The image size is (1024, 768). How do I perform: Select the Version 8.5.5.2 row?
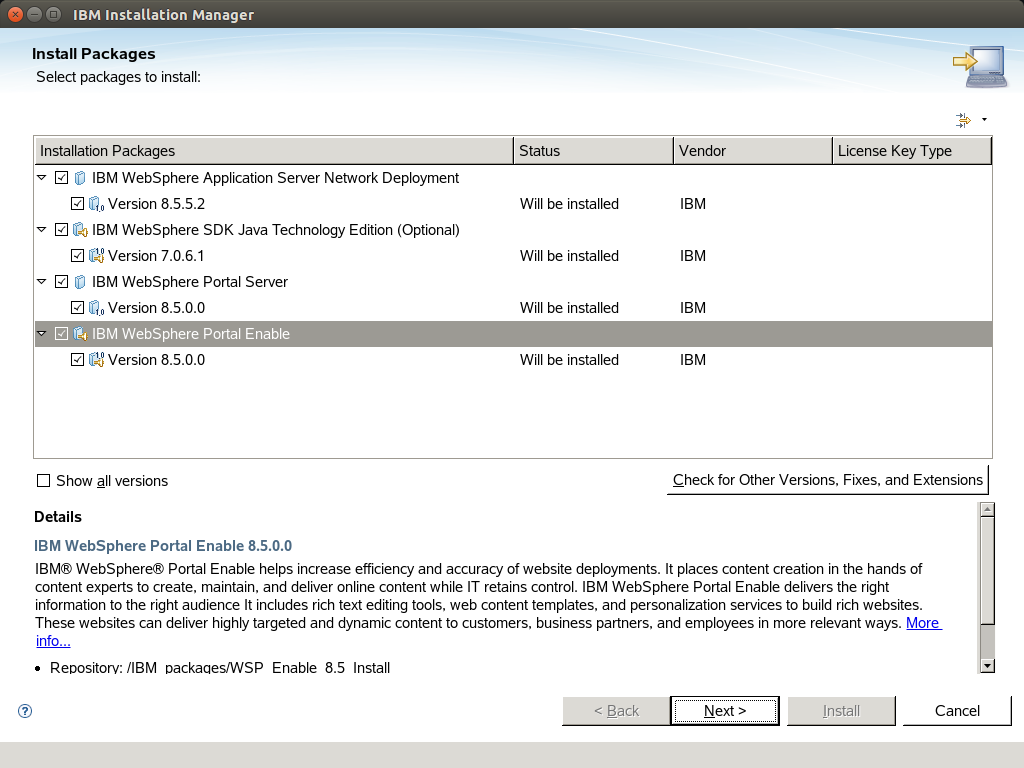click(513, 204)
